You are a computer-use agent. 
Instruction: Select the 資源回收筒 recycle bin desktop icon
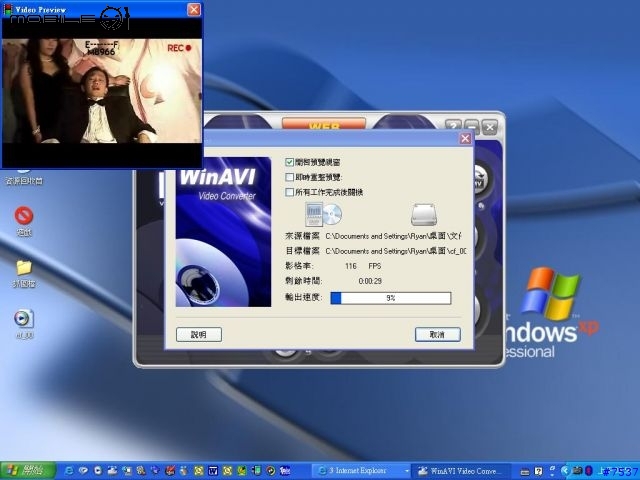[x=24, y=176]
